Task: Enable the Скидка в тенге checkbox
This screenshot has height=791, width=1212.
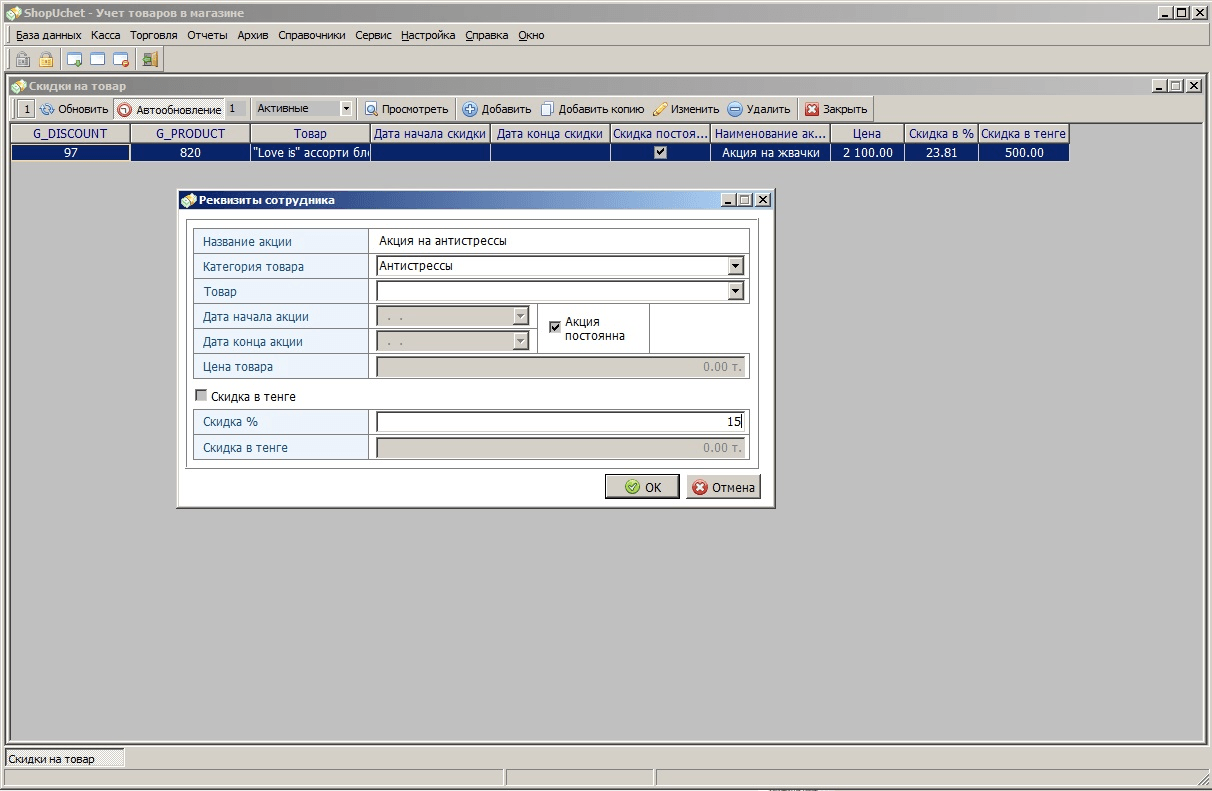Action: point(201,396)
